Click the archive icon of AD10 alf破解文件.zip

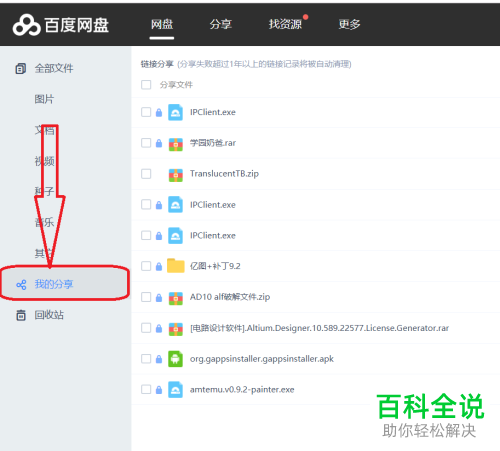(176, 298)
